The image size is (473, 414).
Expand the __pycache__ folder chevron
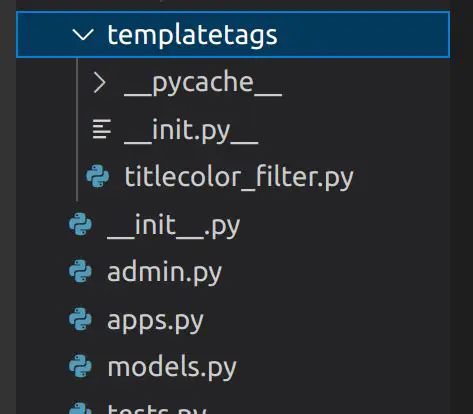tap(99, 83)
